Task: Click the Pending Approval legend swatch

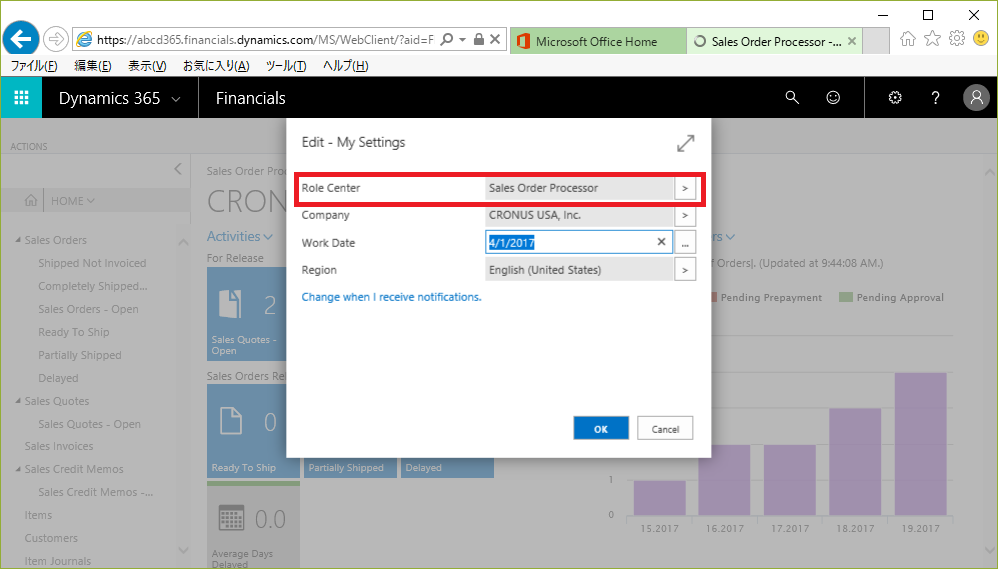Action: point(846,297)
